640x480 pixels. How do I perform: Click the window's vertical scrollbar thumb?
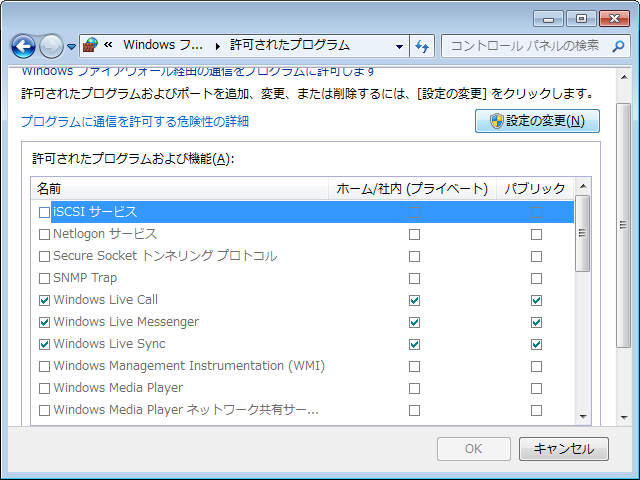pos(623,225)
